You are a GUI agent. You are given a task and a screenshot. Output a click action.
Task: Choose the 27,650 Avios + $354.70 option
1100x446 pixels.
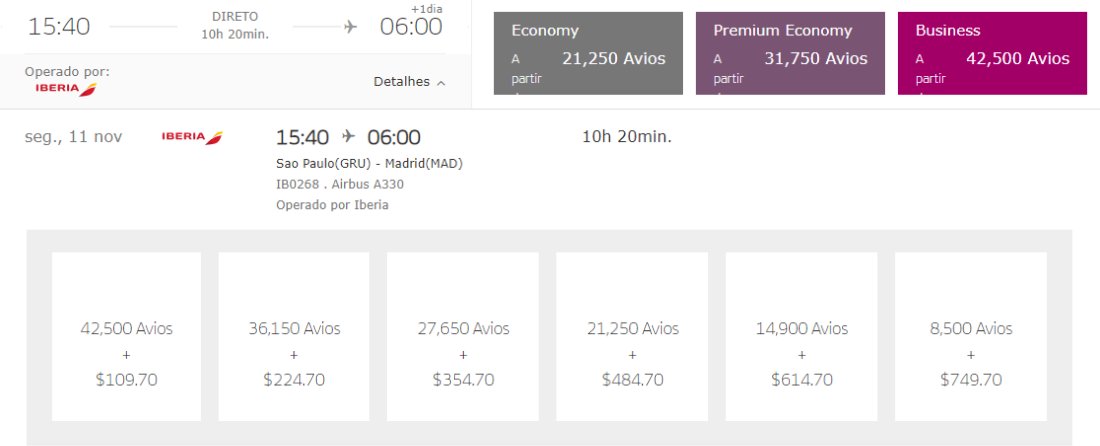tap(463, 336)
